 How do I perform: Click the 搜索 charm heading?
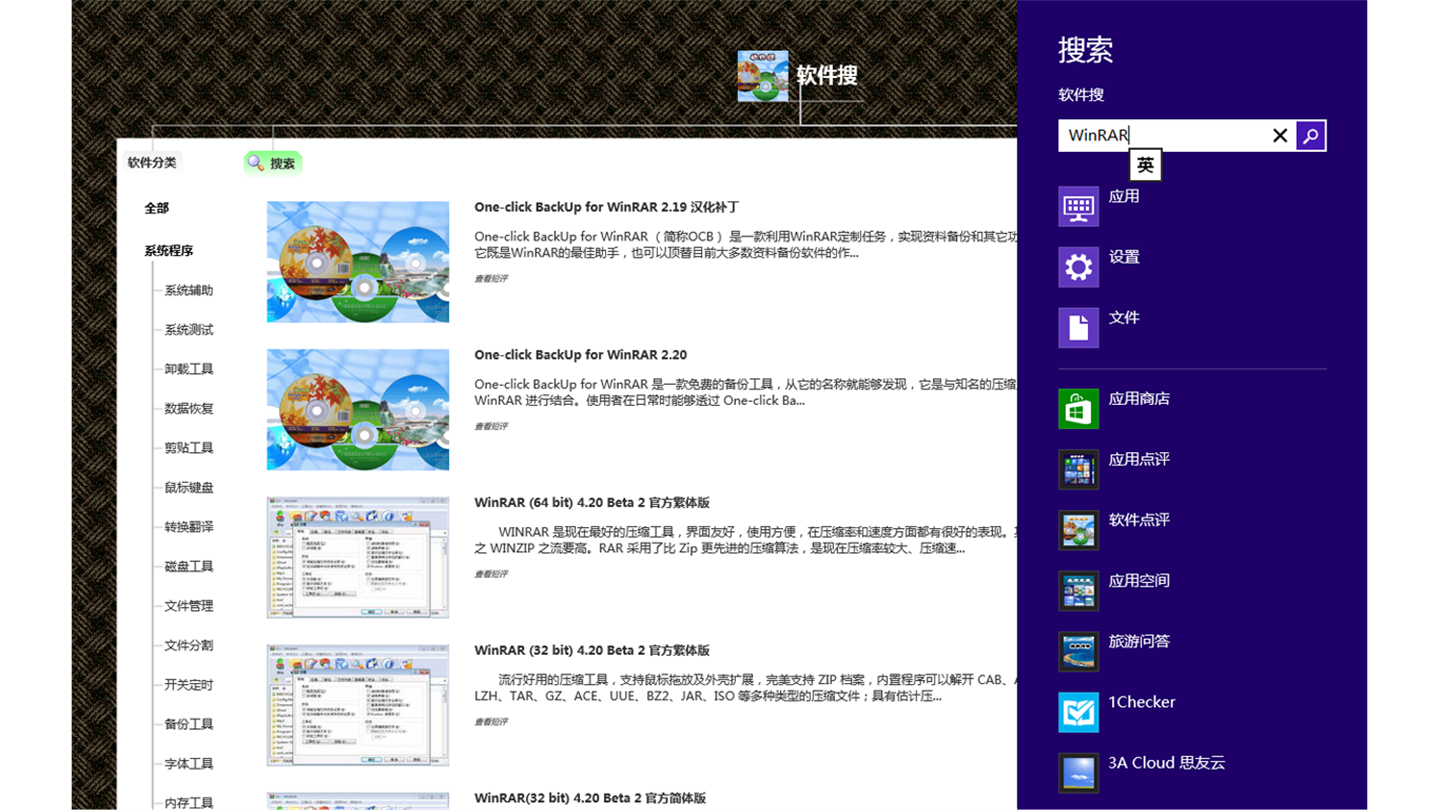coord(1085,49)
